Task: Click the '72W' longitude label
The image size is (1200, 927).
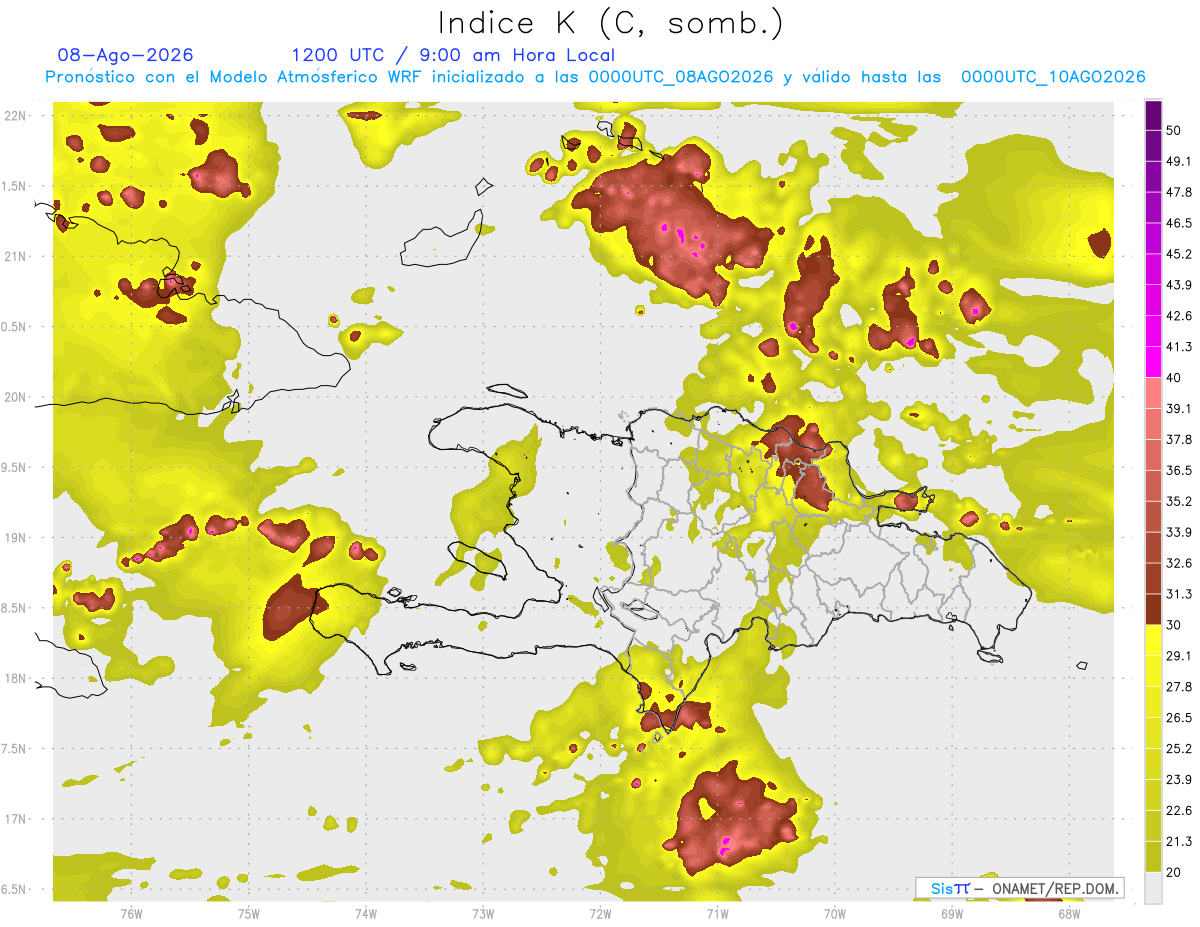Action: (600, 913)
